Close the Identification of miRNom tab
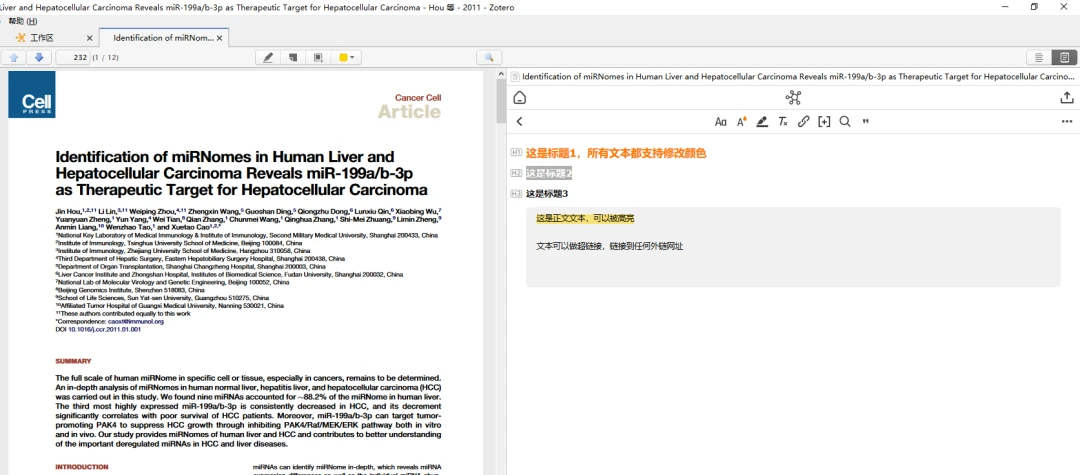Screen dimensions: 1080x475 pos(220,38)
